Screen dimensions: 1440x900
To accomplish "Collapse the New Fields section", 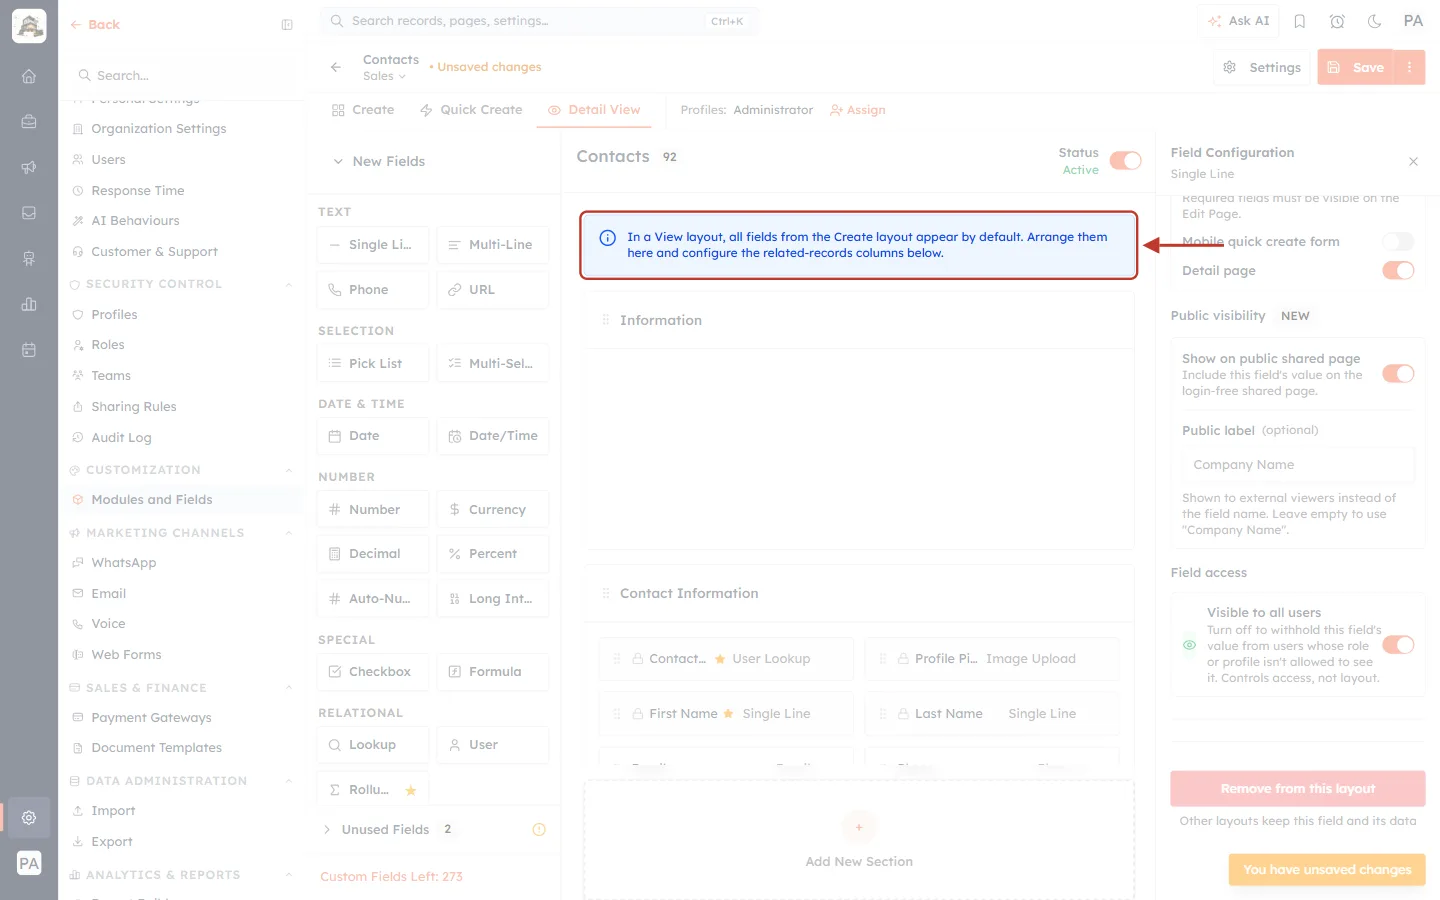I will pyautogui.click(x=338, y=161).
